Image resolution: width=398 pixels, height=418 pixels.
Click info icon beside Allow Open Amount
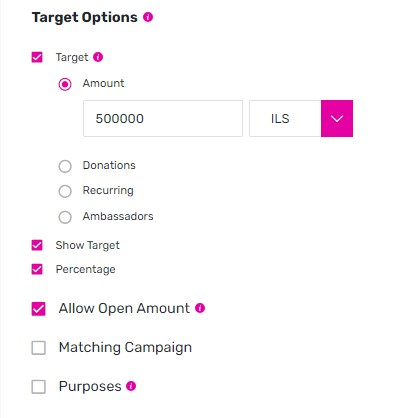[x=200, y=308]
